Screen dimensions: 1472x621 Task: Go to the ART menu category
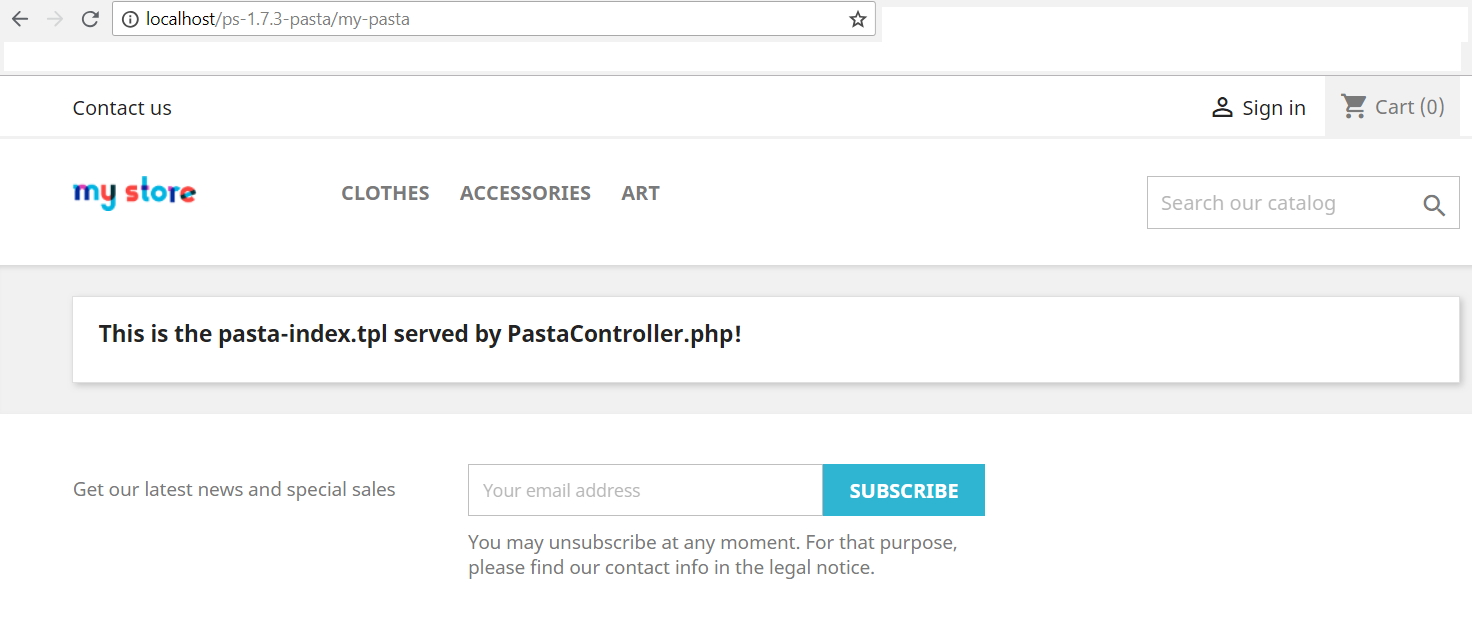click(x=640, y=193)
